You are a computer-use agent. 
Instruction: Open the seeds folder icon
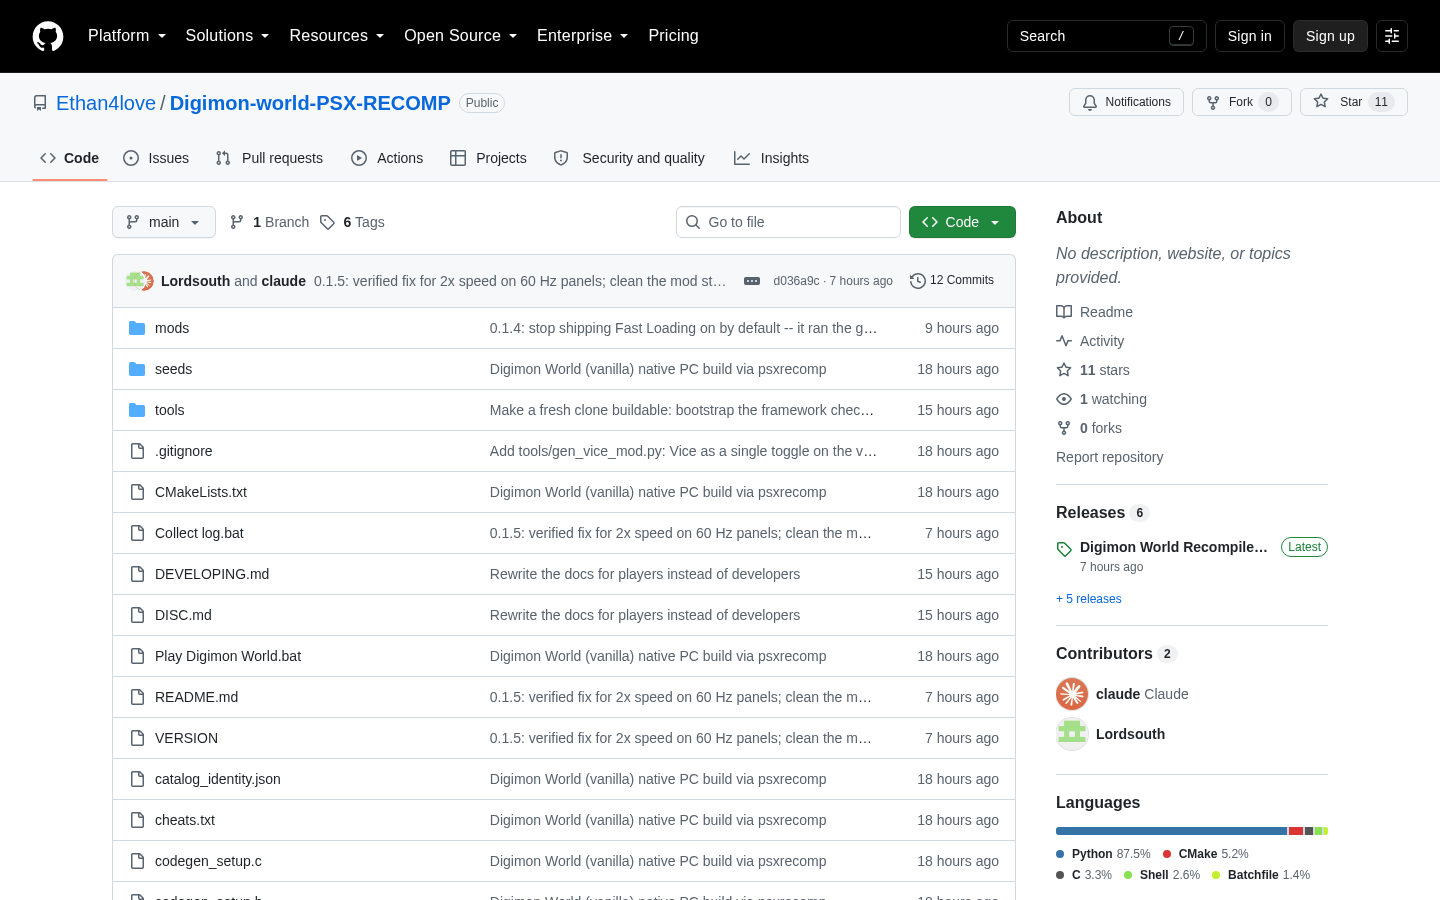coord(137,369)
